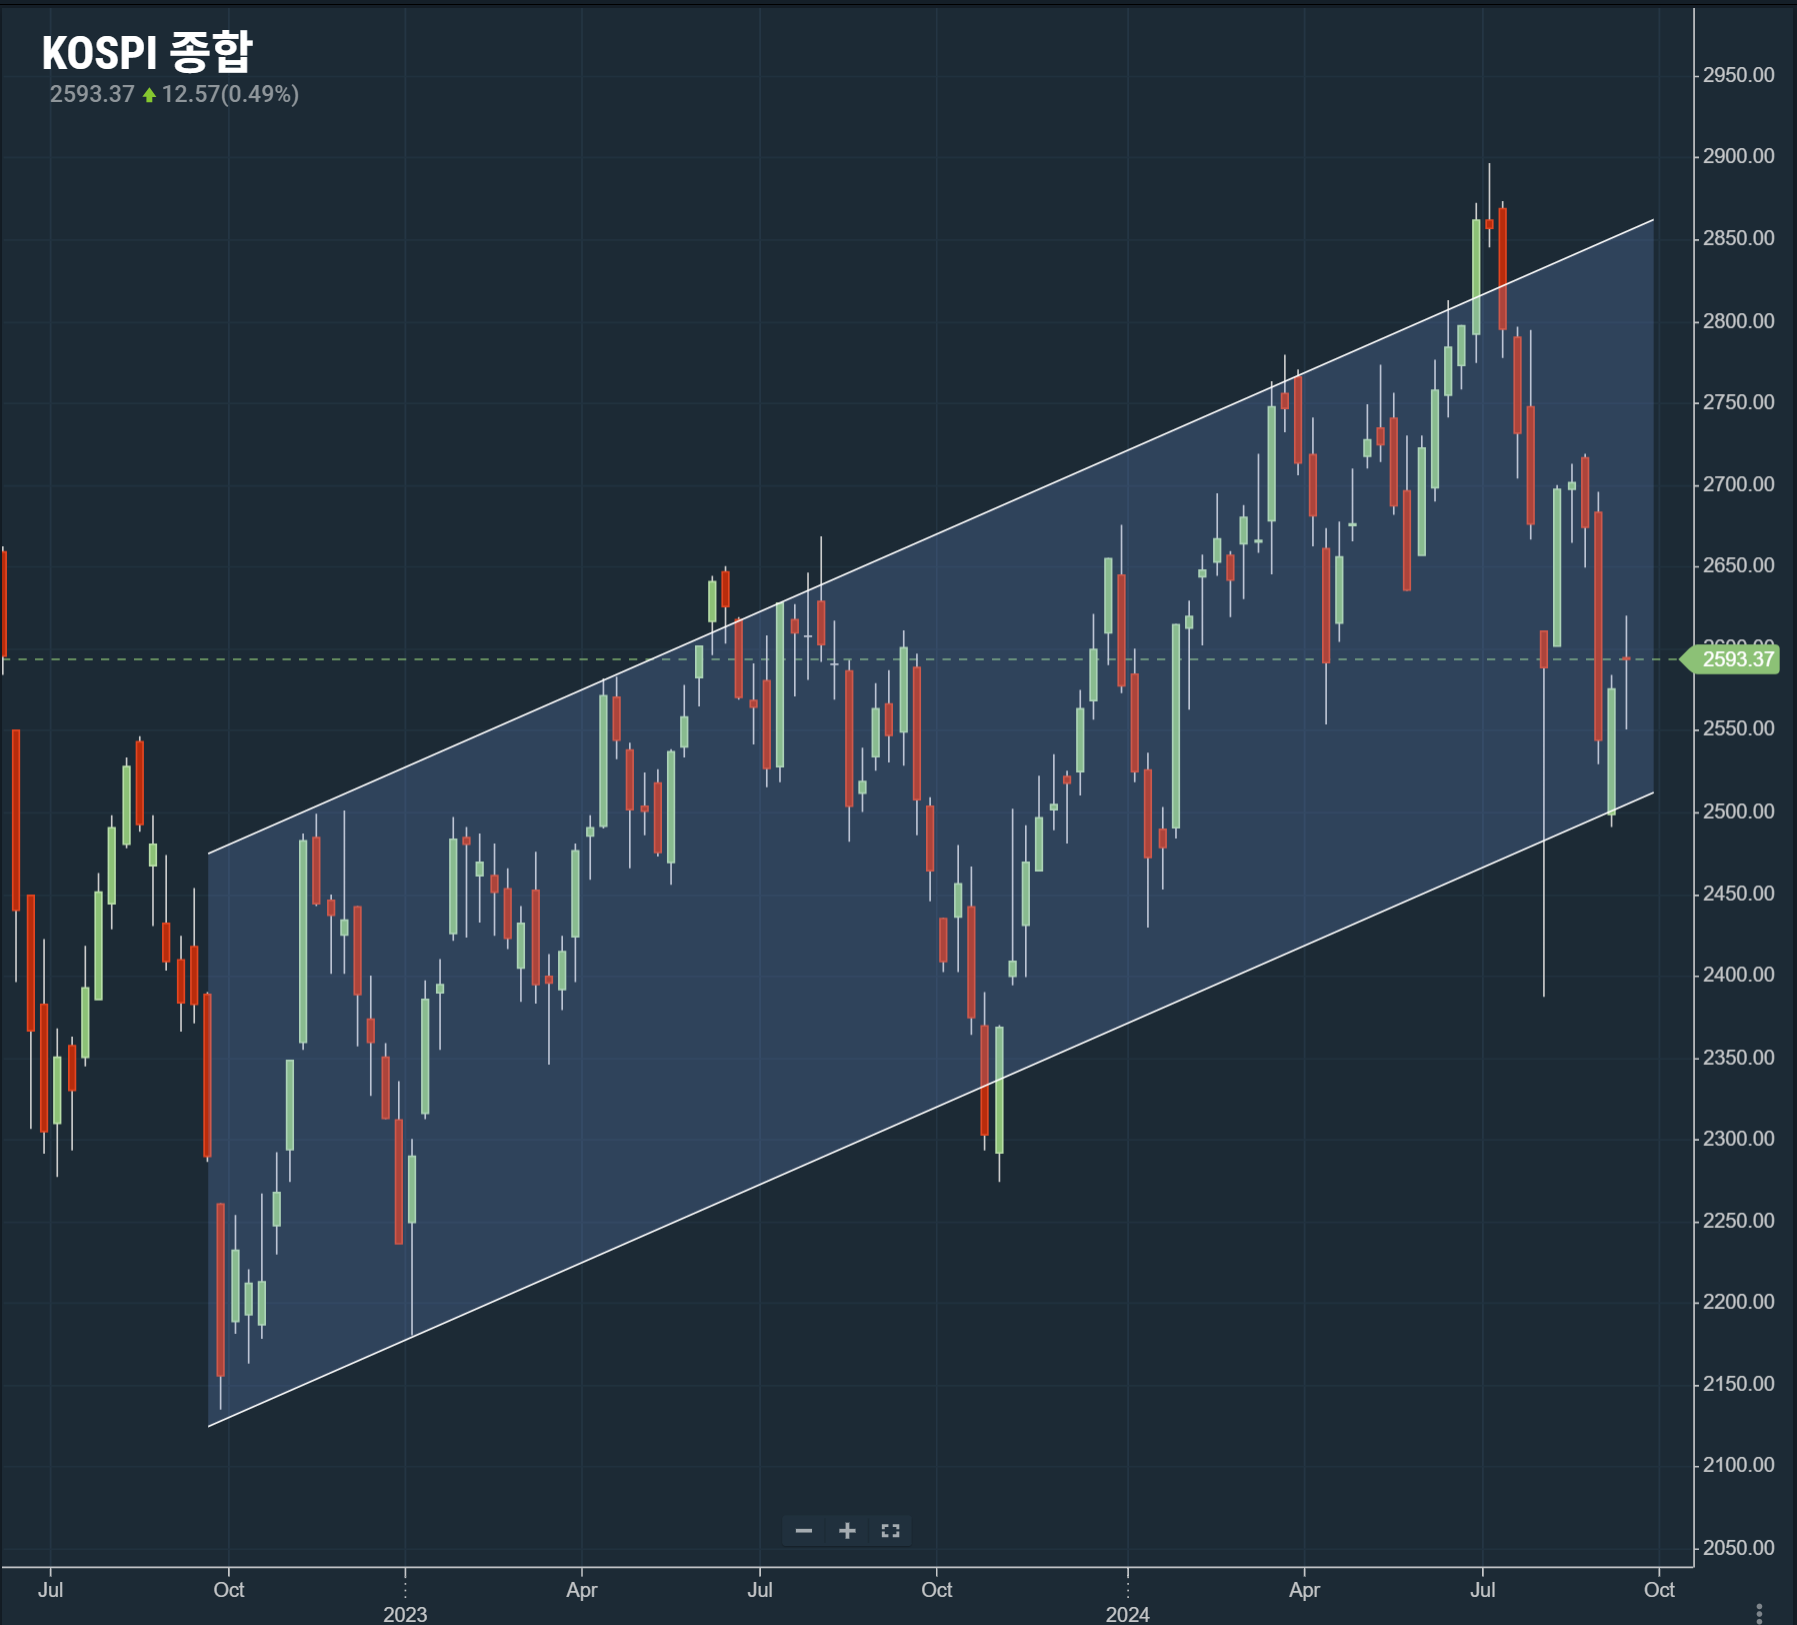This screenshot has width=1797, height=1625.
Task: Click the 2500.00 price axis label
Action: point(1738,811)
